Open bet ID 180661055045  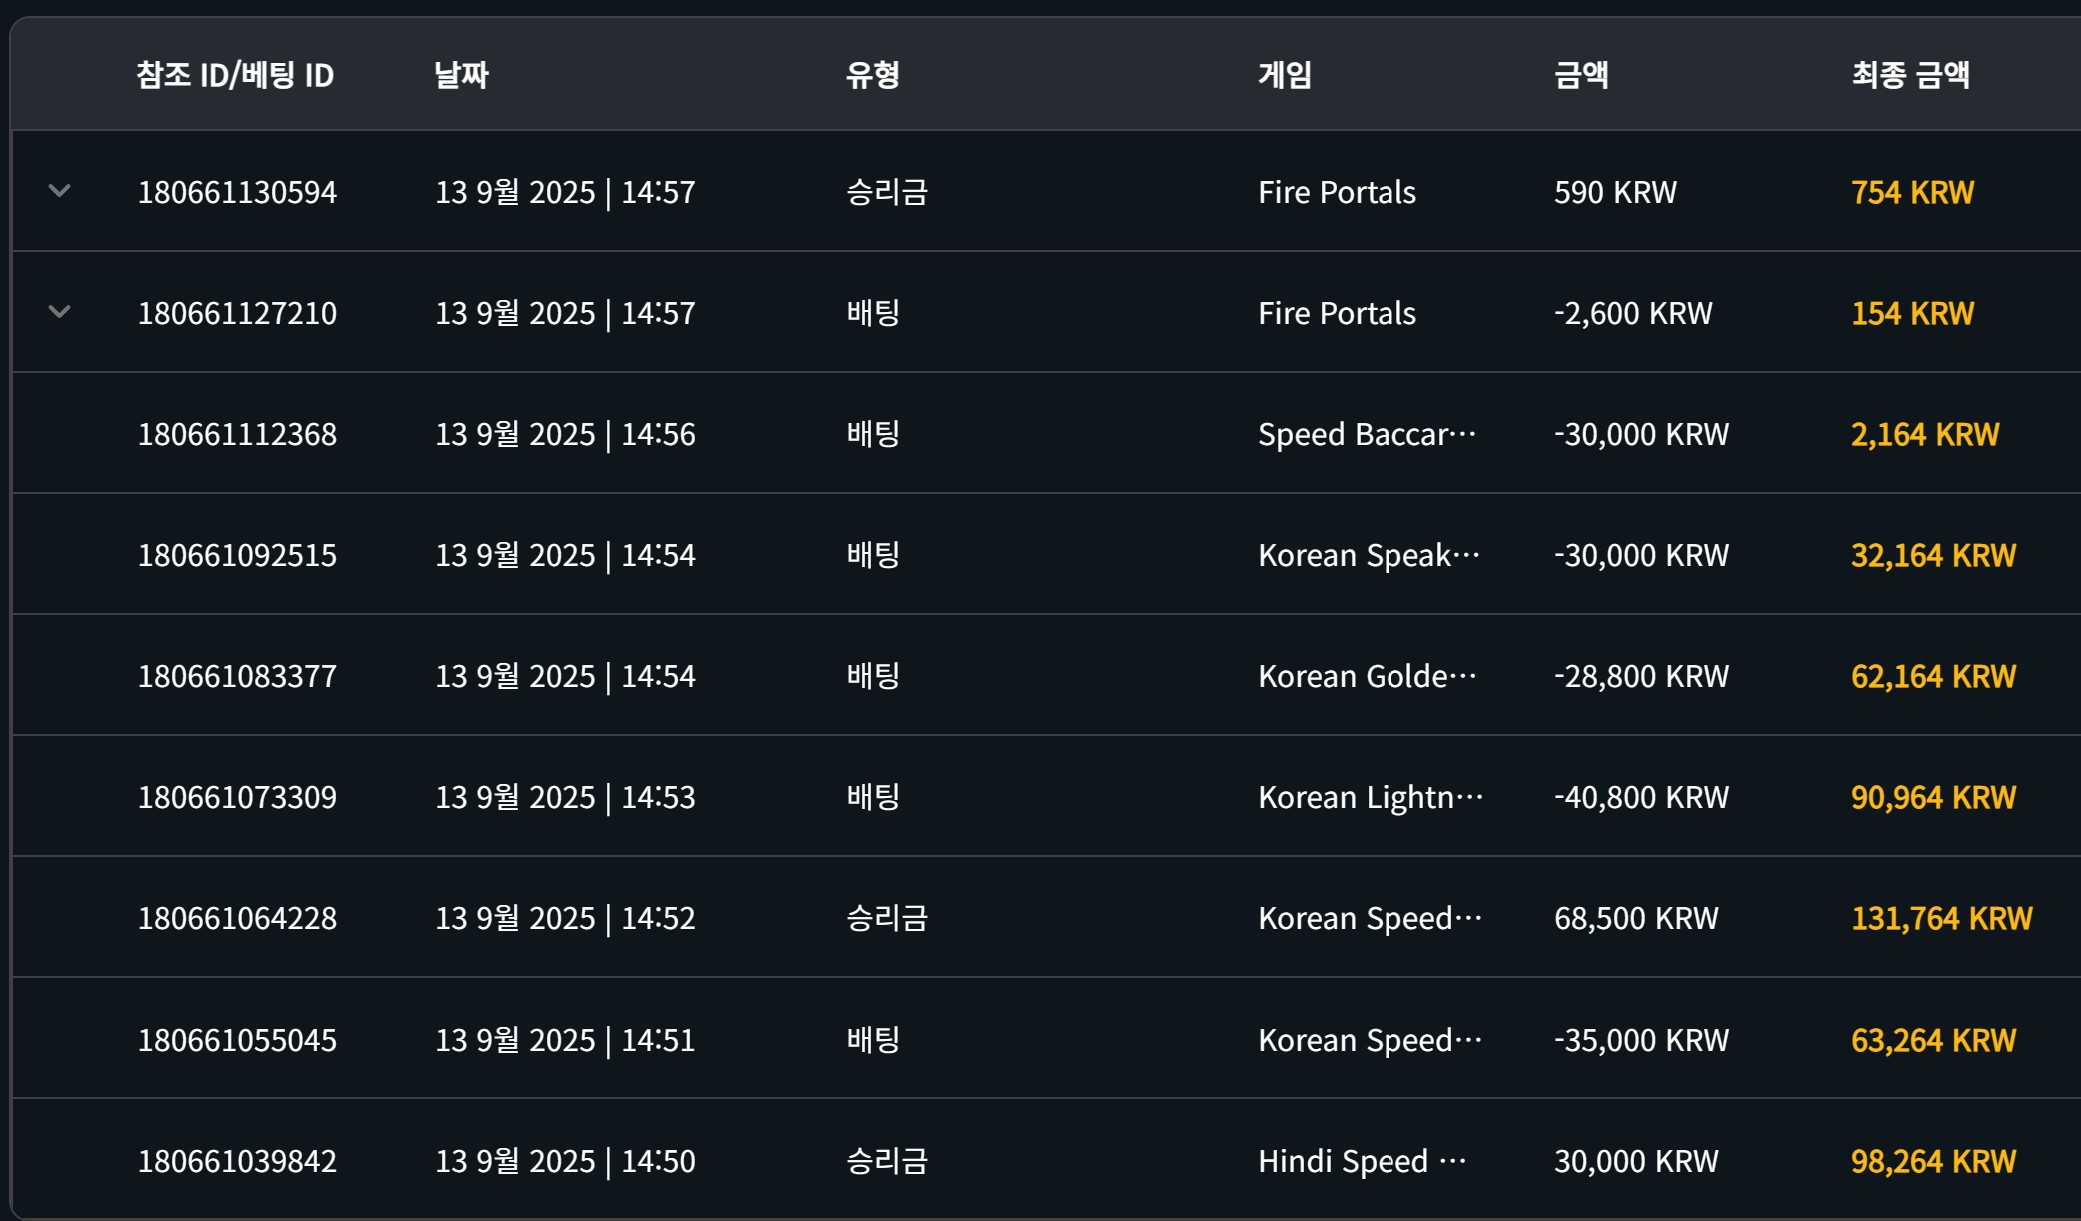(237, 1040)
